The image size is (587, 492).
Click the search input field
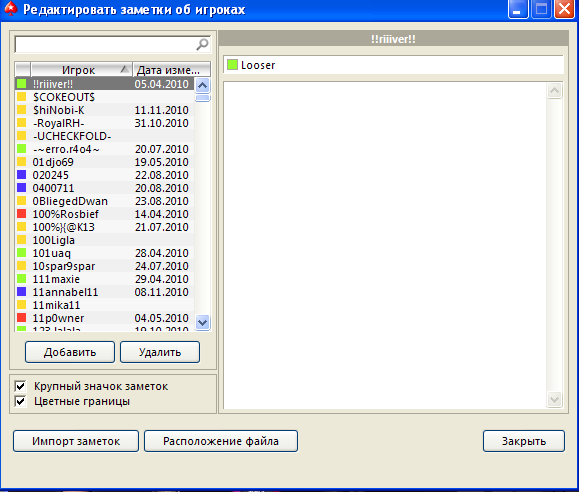tap(112, 45)
